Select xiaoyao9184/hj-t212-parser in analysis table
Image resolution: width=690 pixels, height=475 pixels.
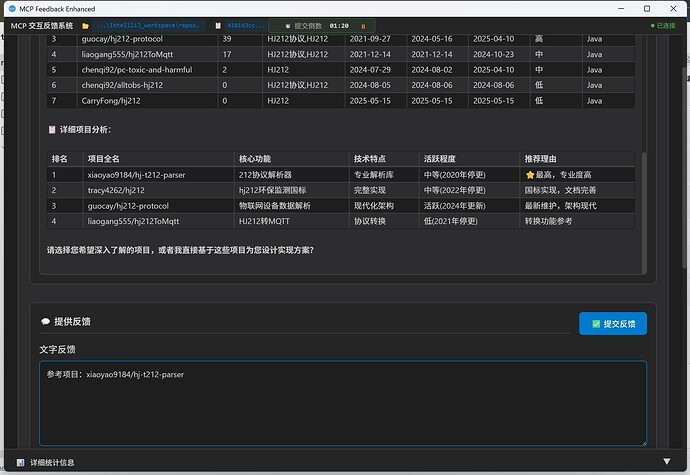click(x=136, y=175)
